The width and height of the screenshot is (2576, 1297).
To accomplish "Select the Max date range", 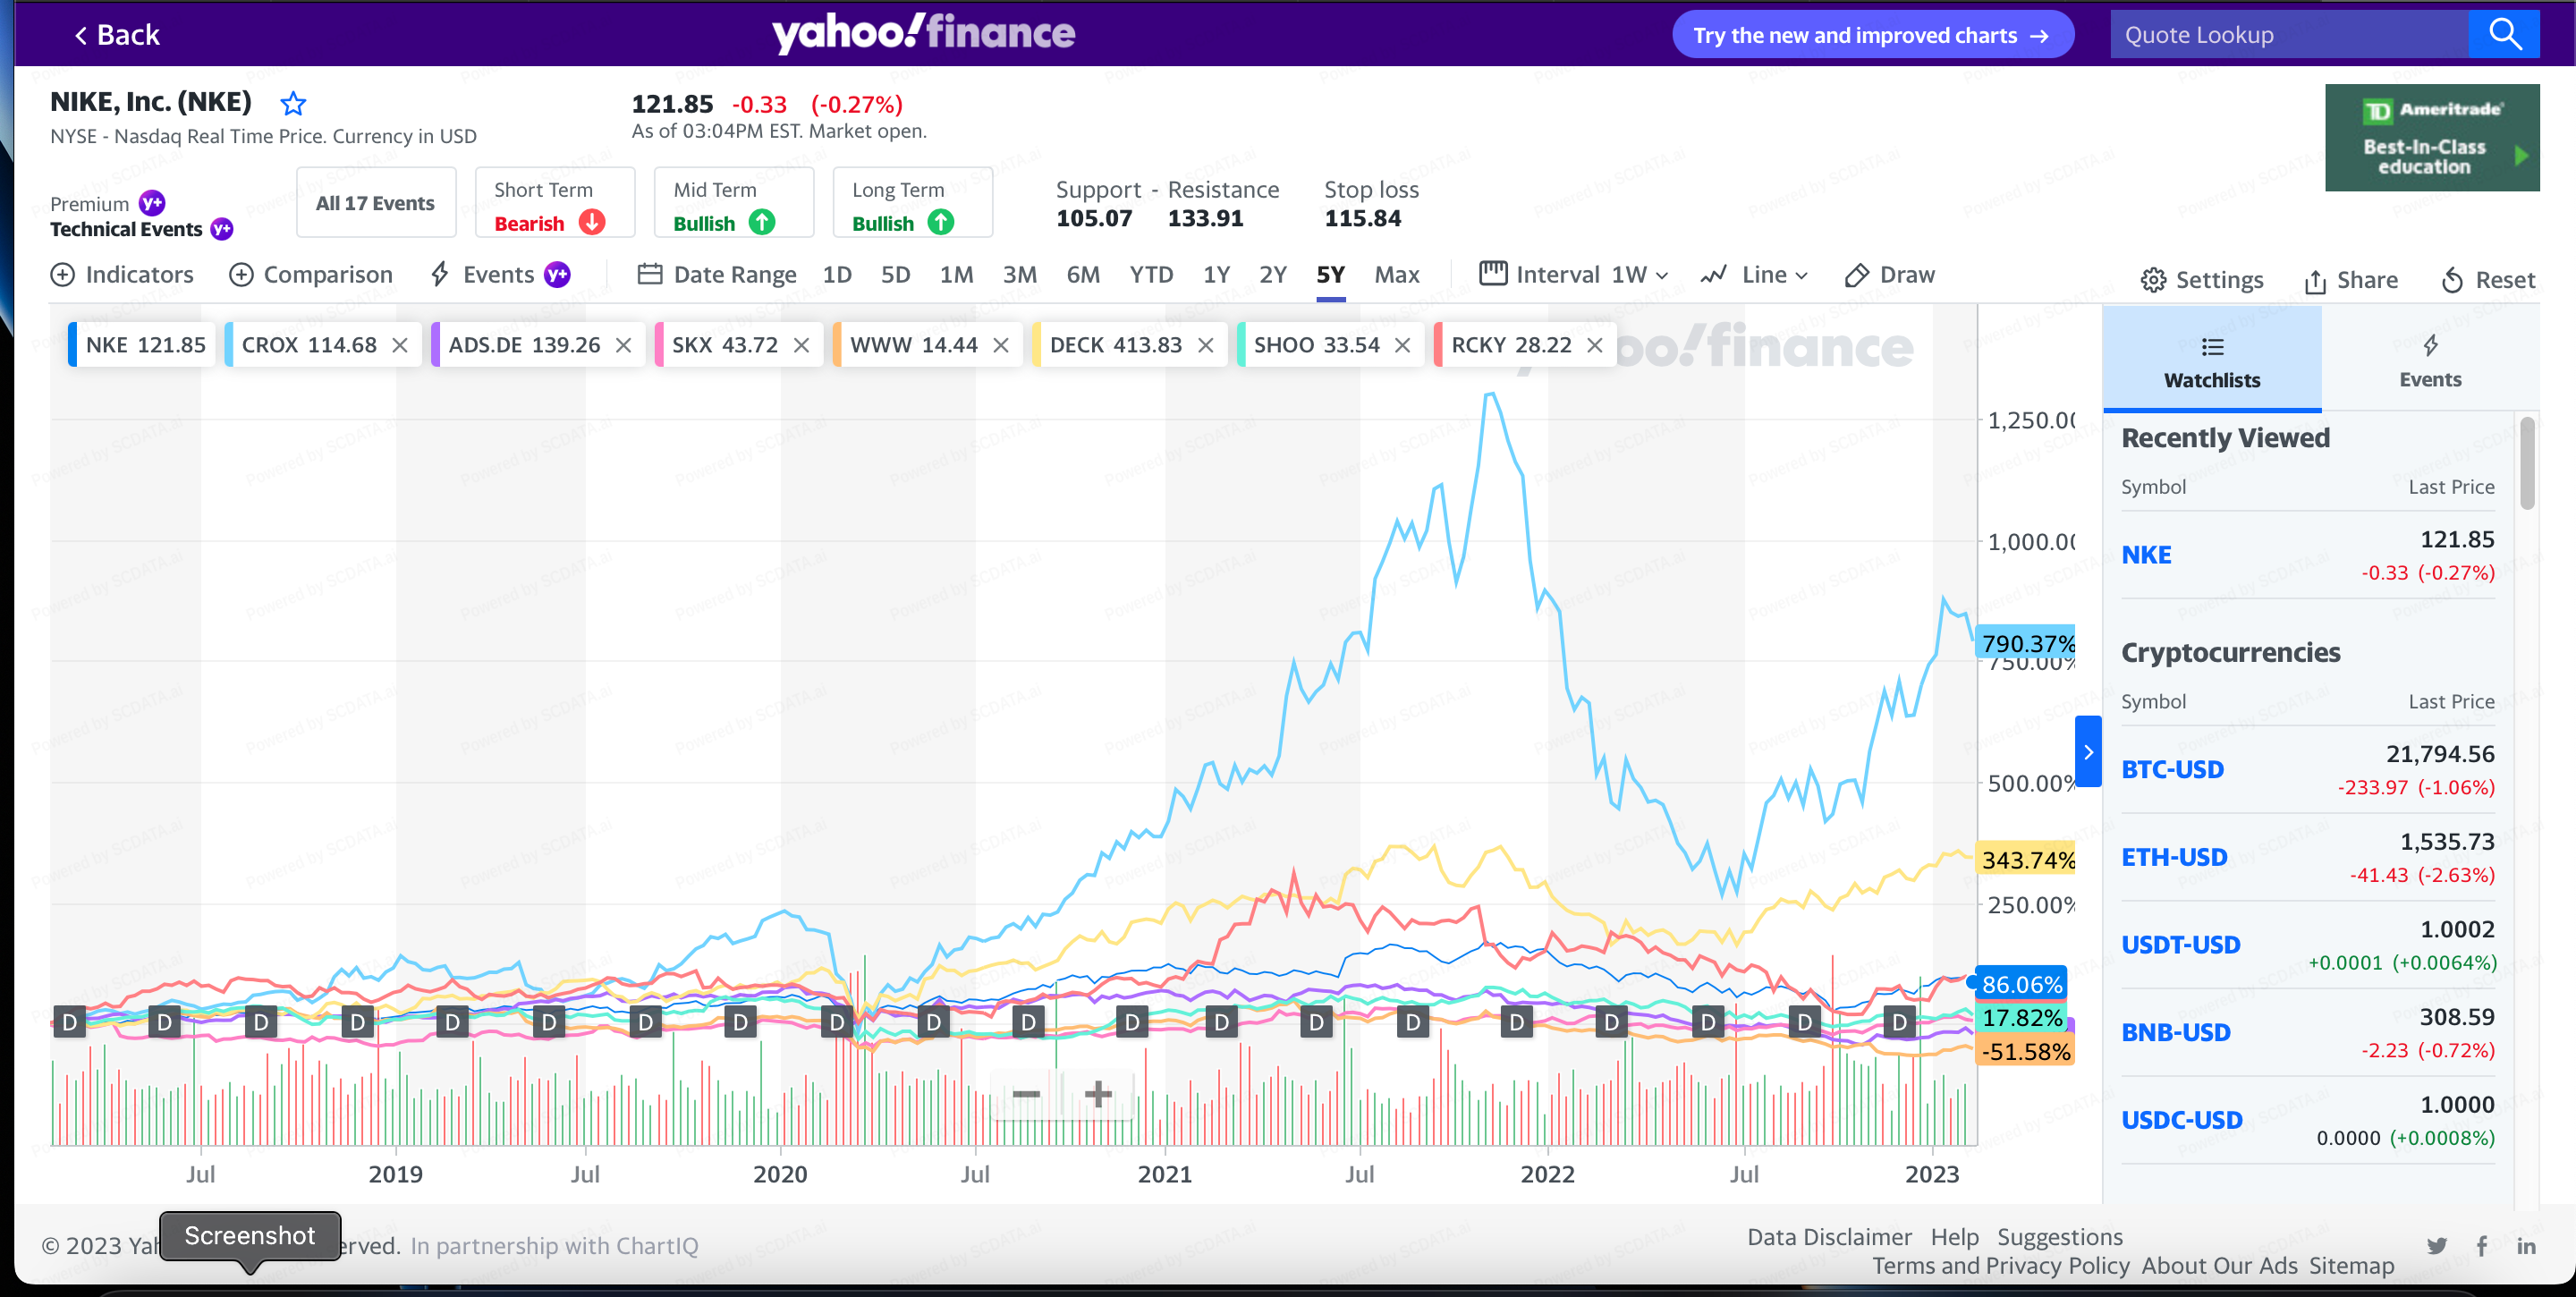I will pyautogui.click(x=1396, y=275).
